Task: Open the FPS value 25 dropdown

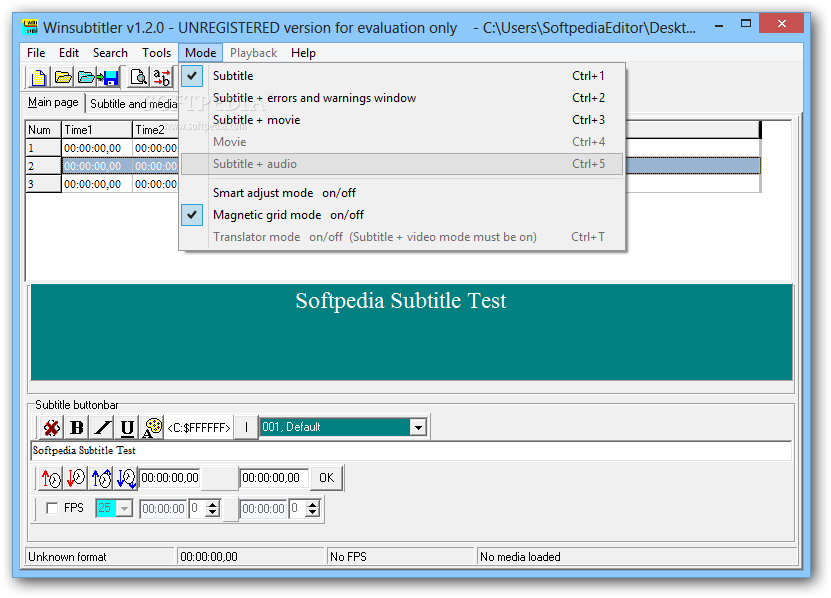Action: tap(125, 509)
